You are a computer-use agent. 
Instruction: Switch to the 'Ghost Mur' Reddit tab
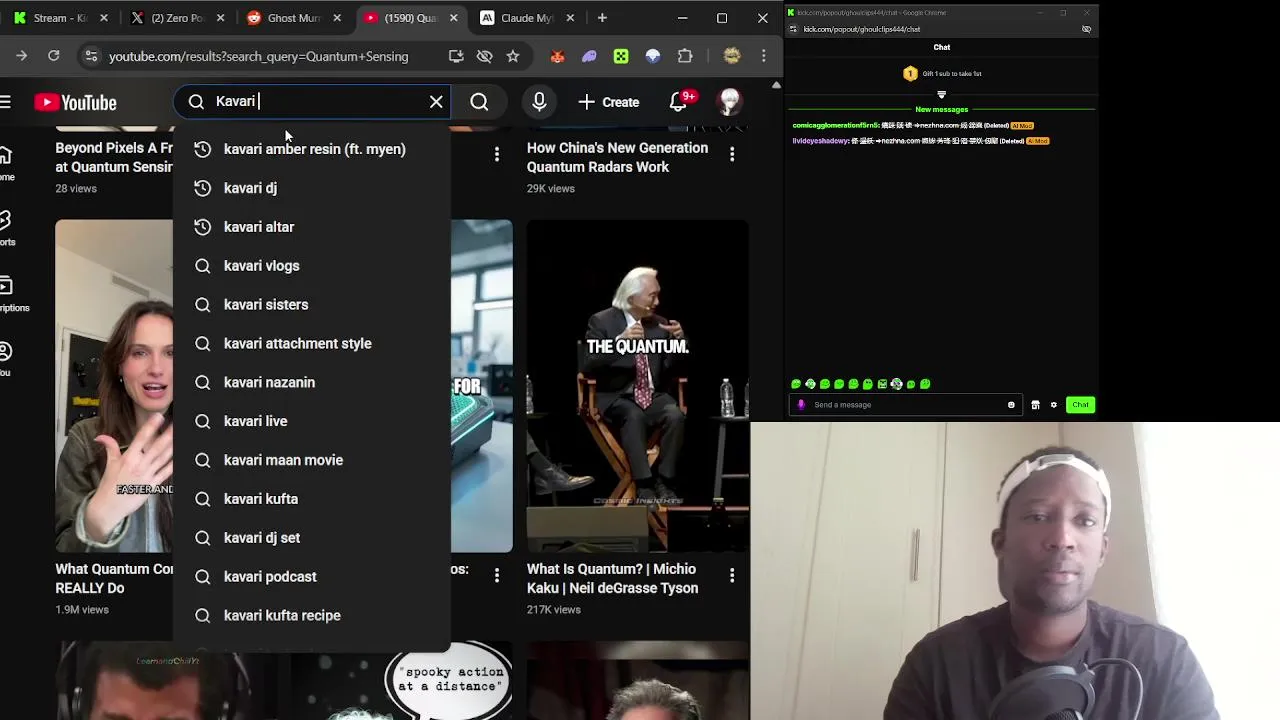pos(293,18)
